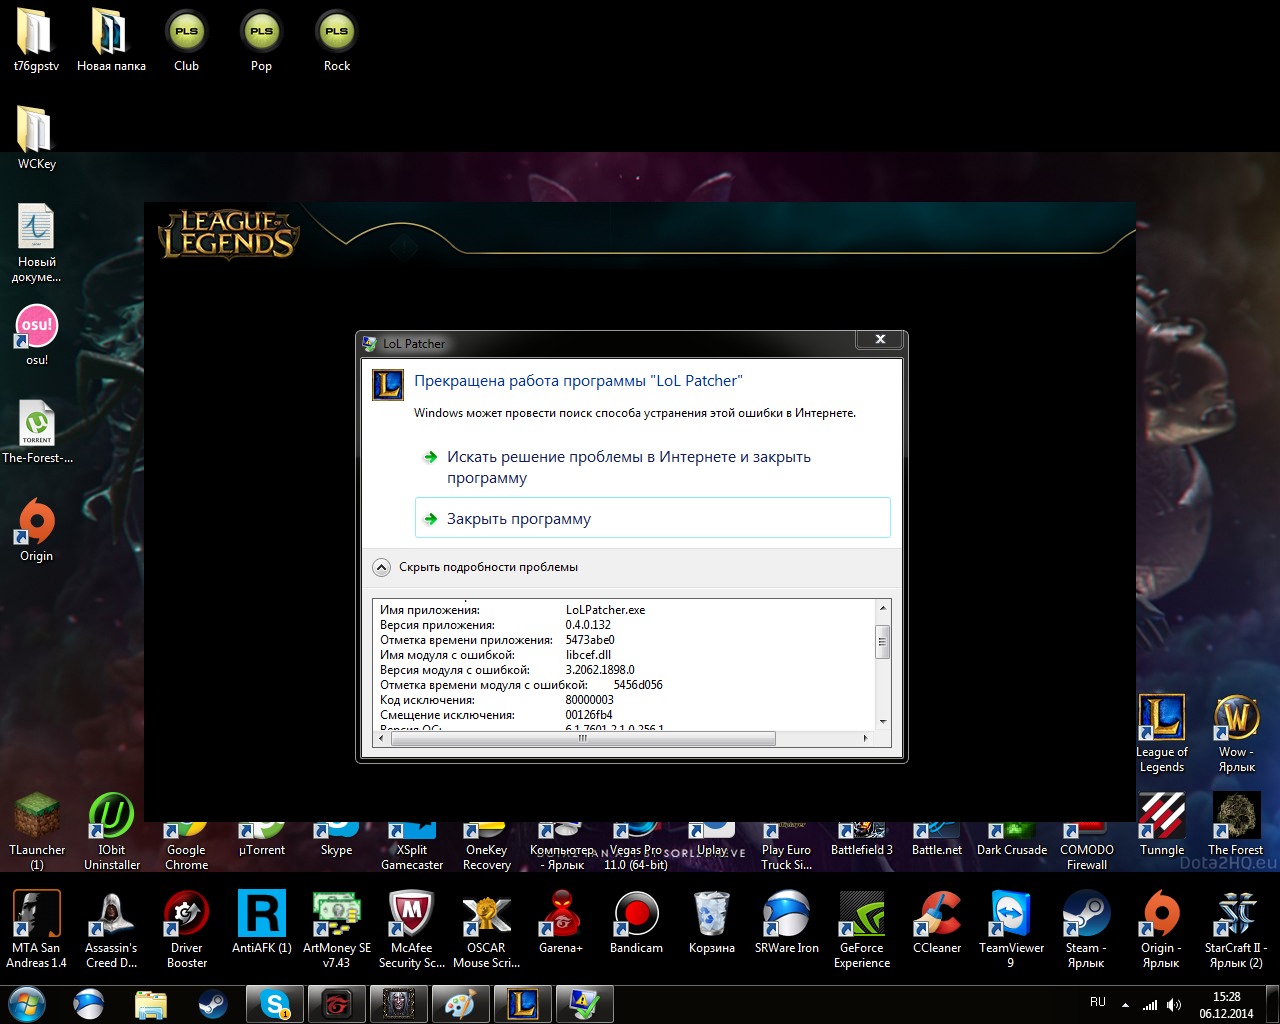Select The Forest desktop shortcut

1236,824
